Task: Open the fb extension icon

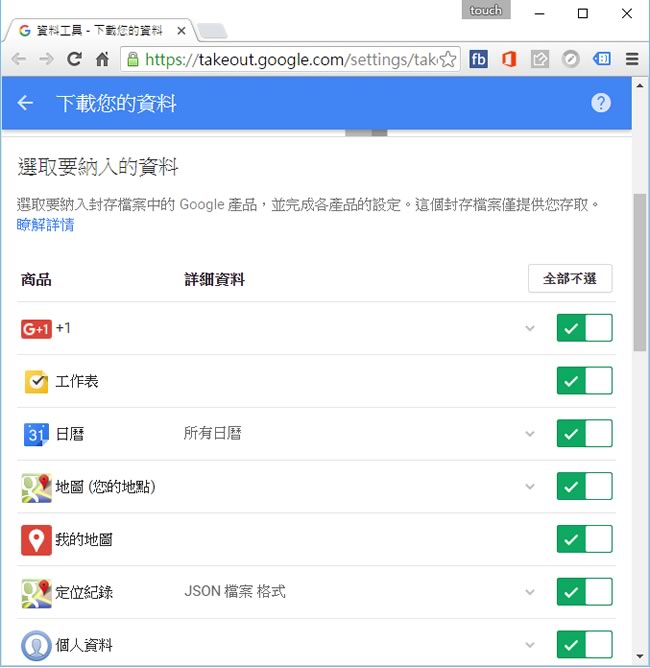Action: click(478, 59)
